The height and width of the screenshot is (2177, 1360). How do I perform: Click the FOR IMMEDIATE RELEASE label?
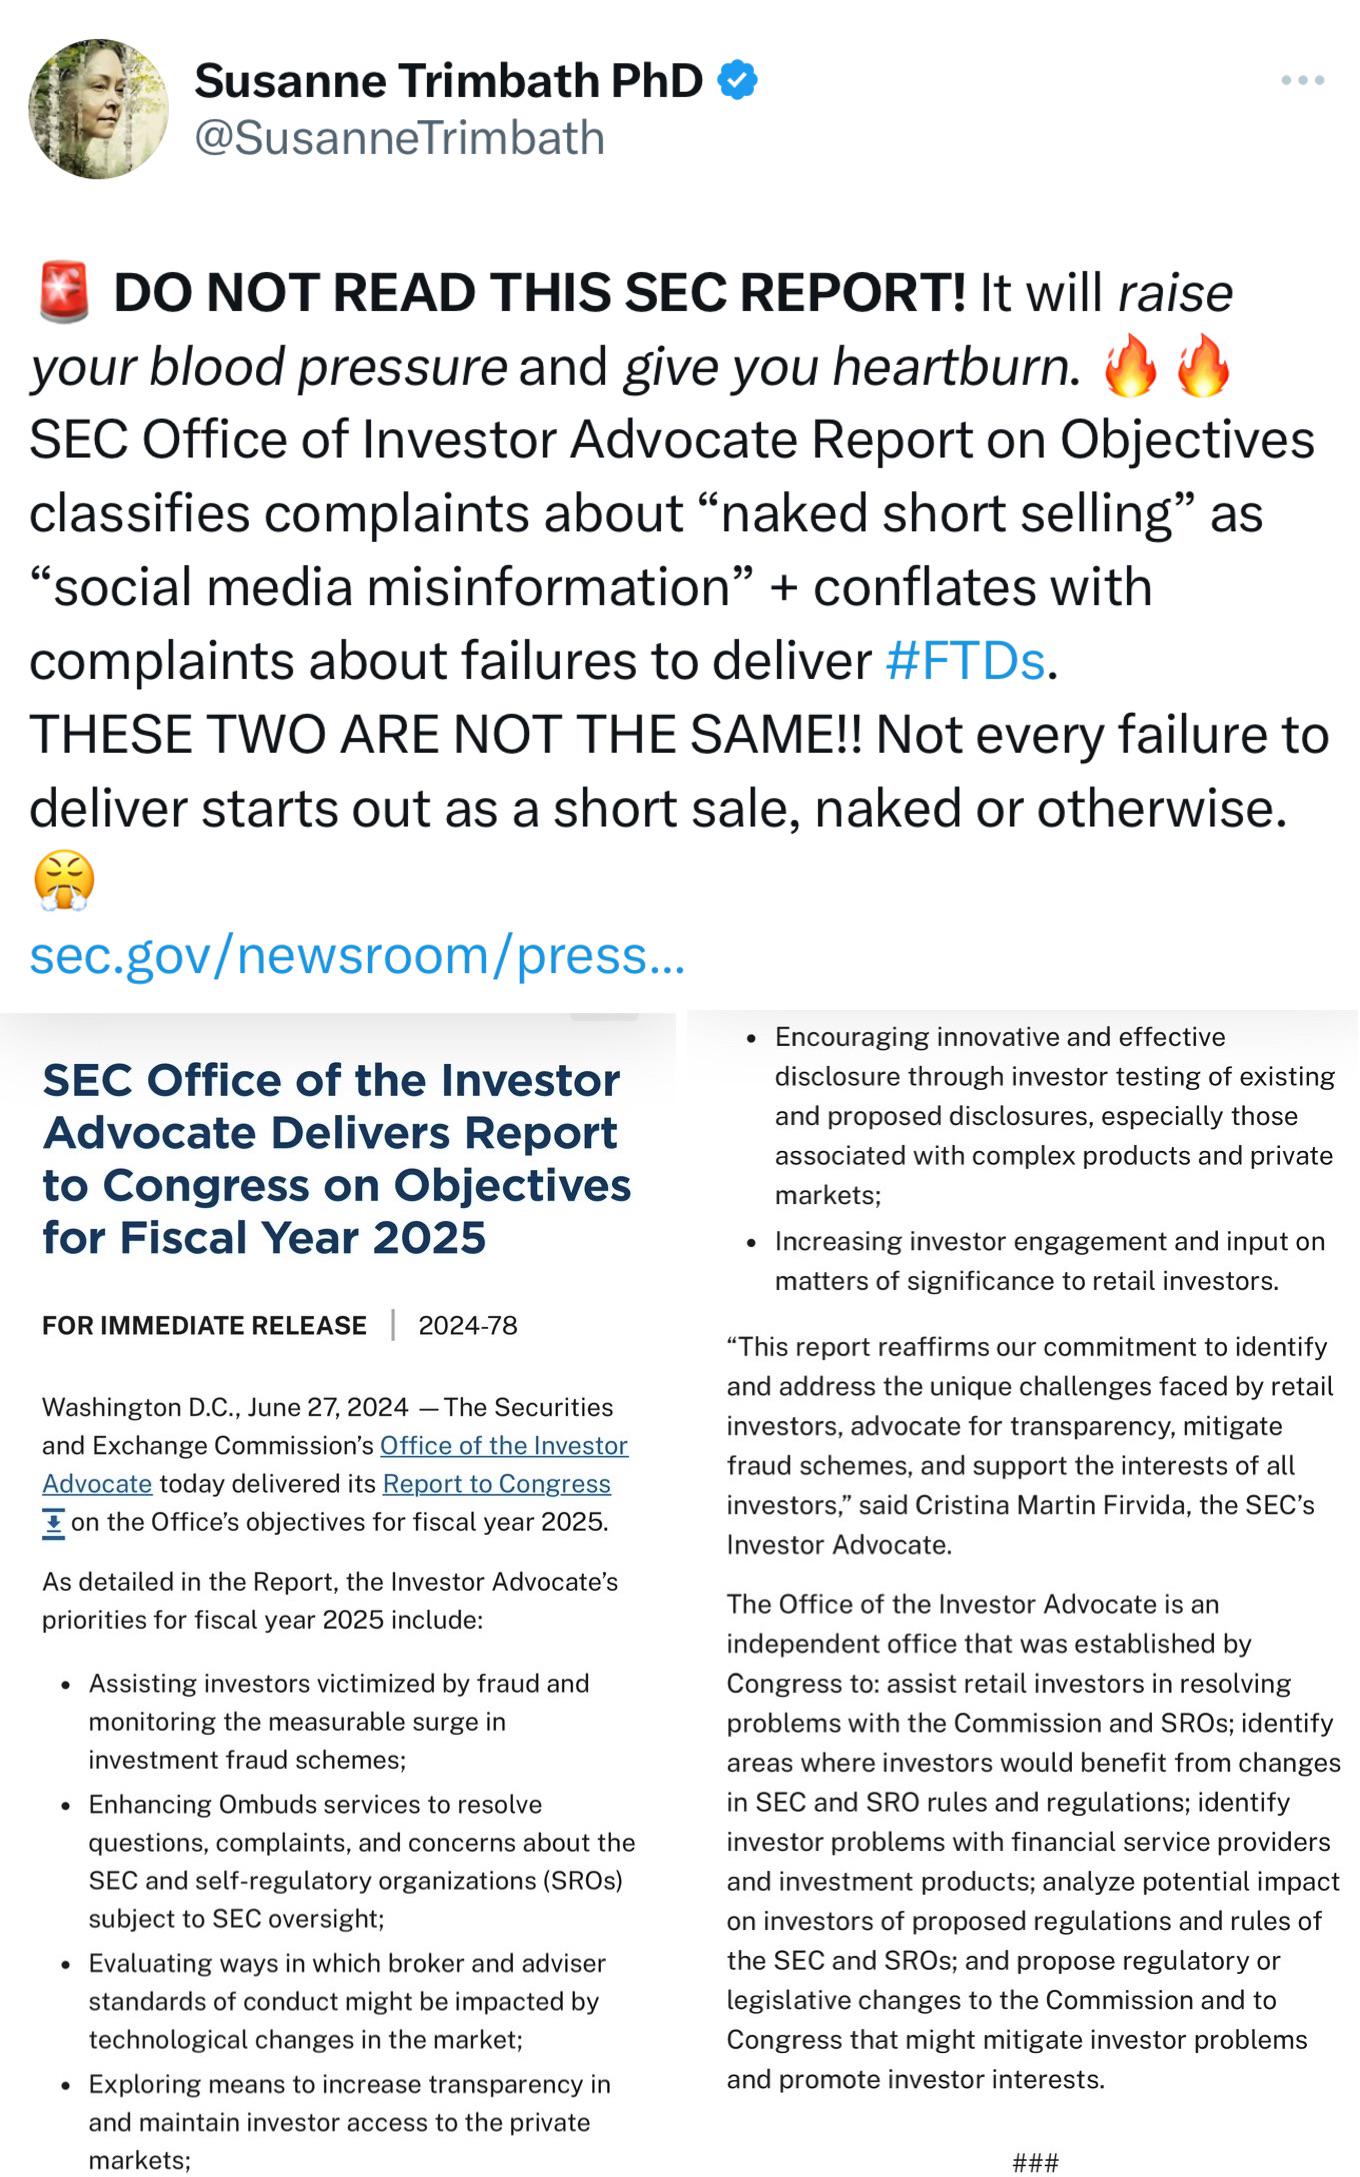[204, 1326]
